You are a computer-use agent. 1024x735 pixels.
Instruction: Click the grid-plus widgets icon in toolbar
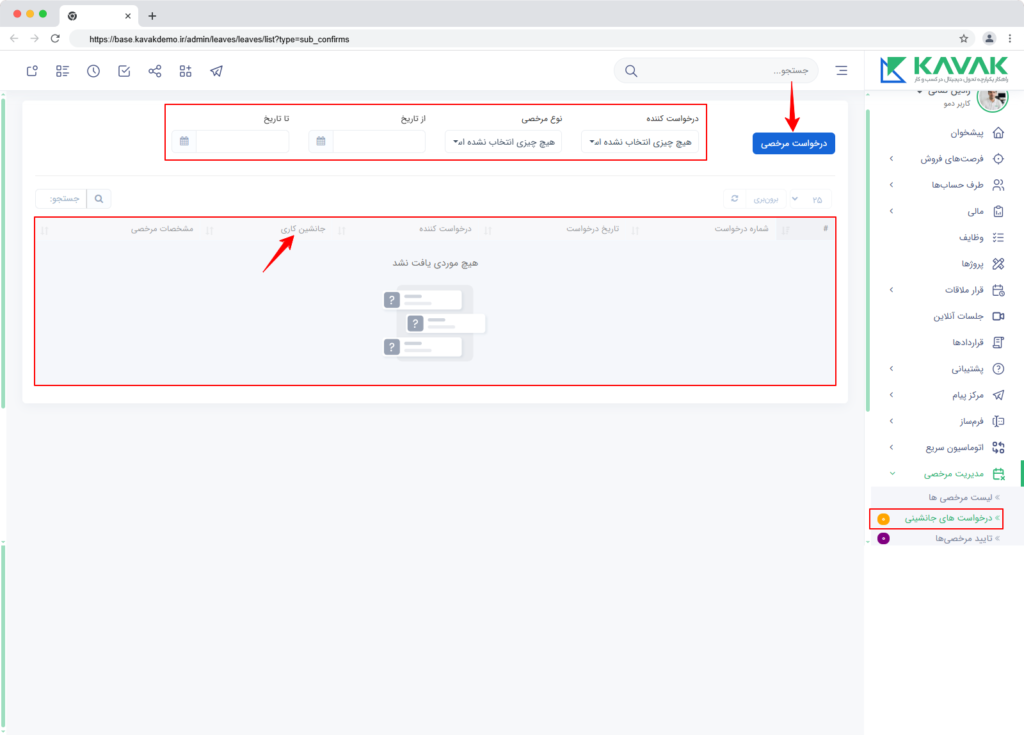(185, 71)
